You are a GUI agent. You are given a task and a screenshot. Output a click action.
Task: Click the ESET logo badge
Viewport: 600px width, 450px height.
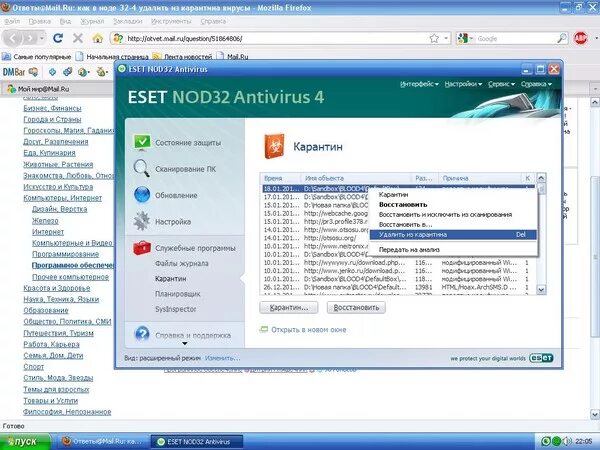pos(541,358)
